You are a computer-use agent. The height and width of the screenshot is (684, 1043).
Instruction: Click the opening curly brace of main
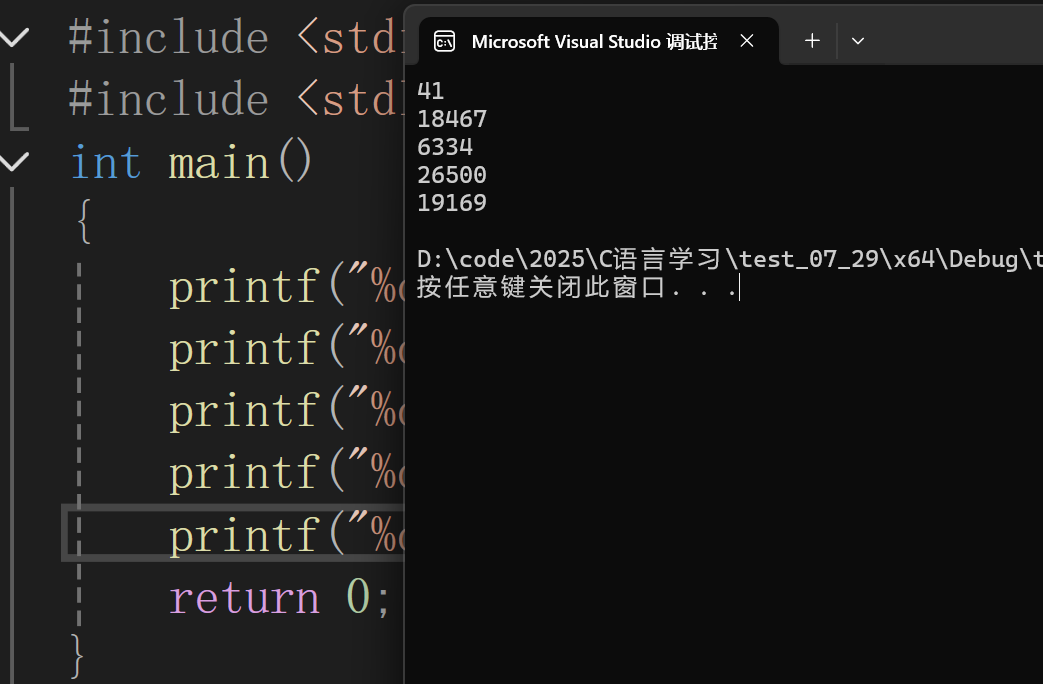pyautogui.click(x=84, y=222)
